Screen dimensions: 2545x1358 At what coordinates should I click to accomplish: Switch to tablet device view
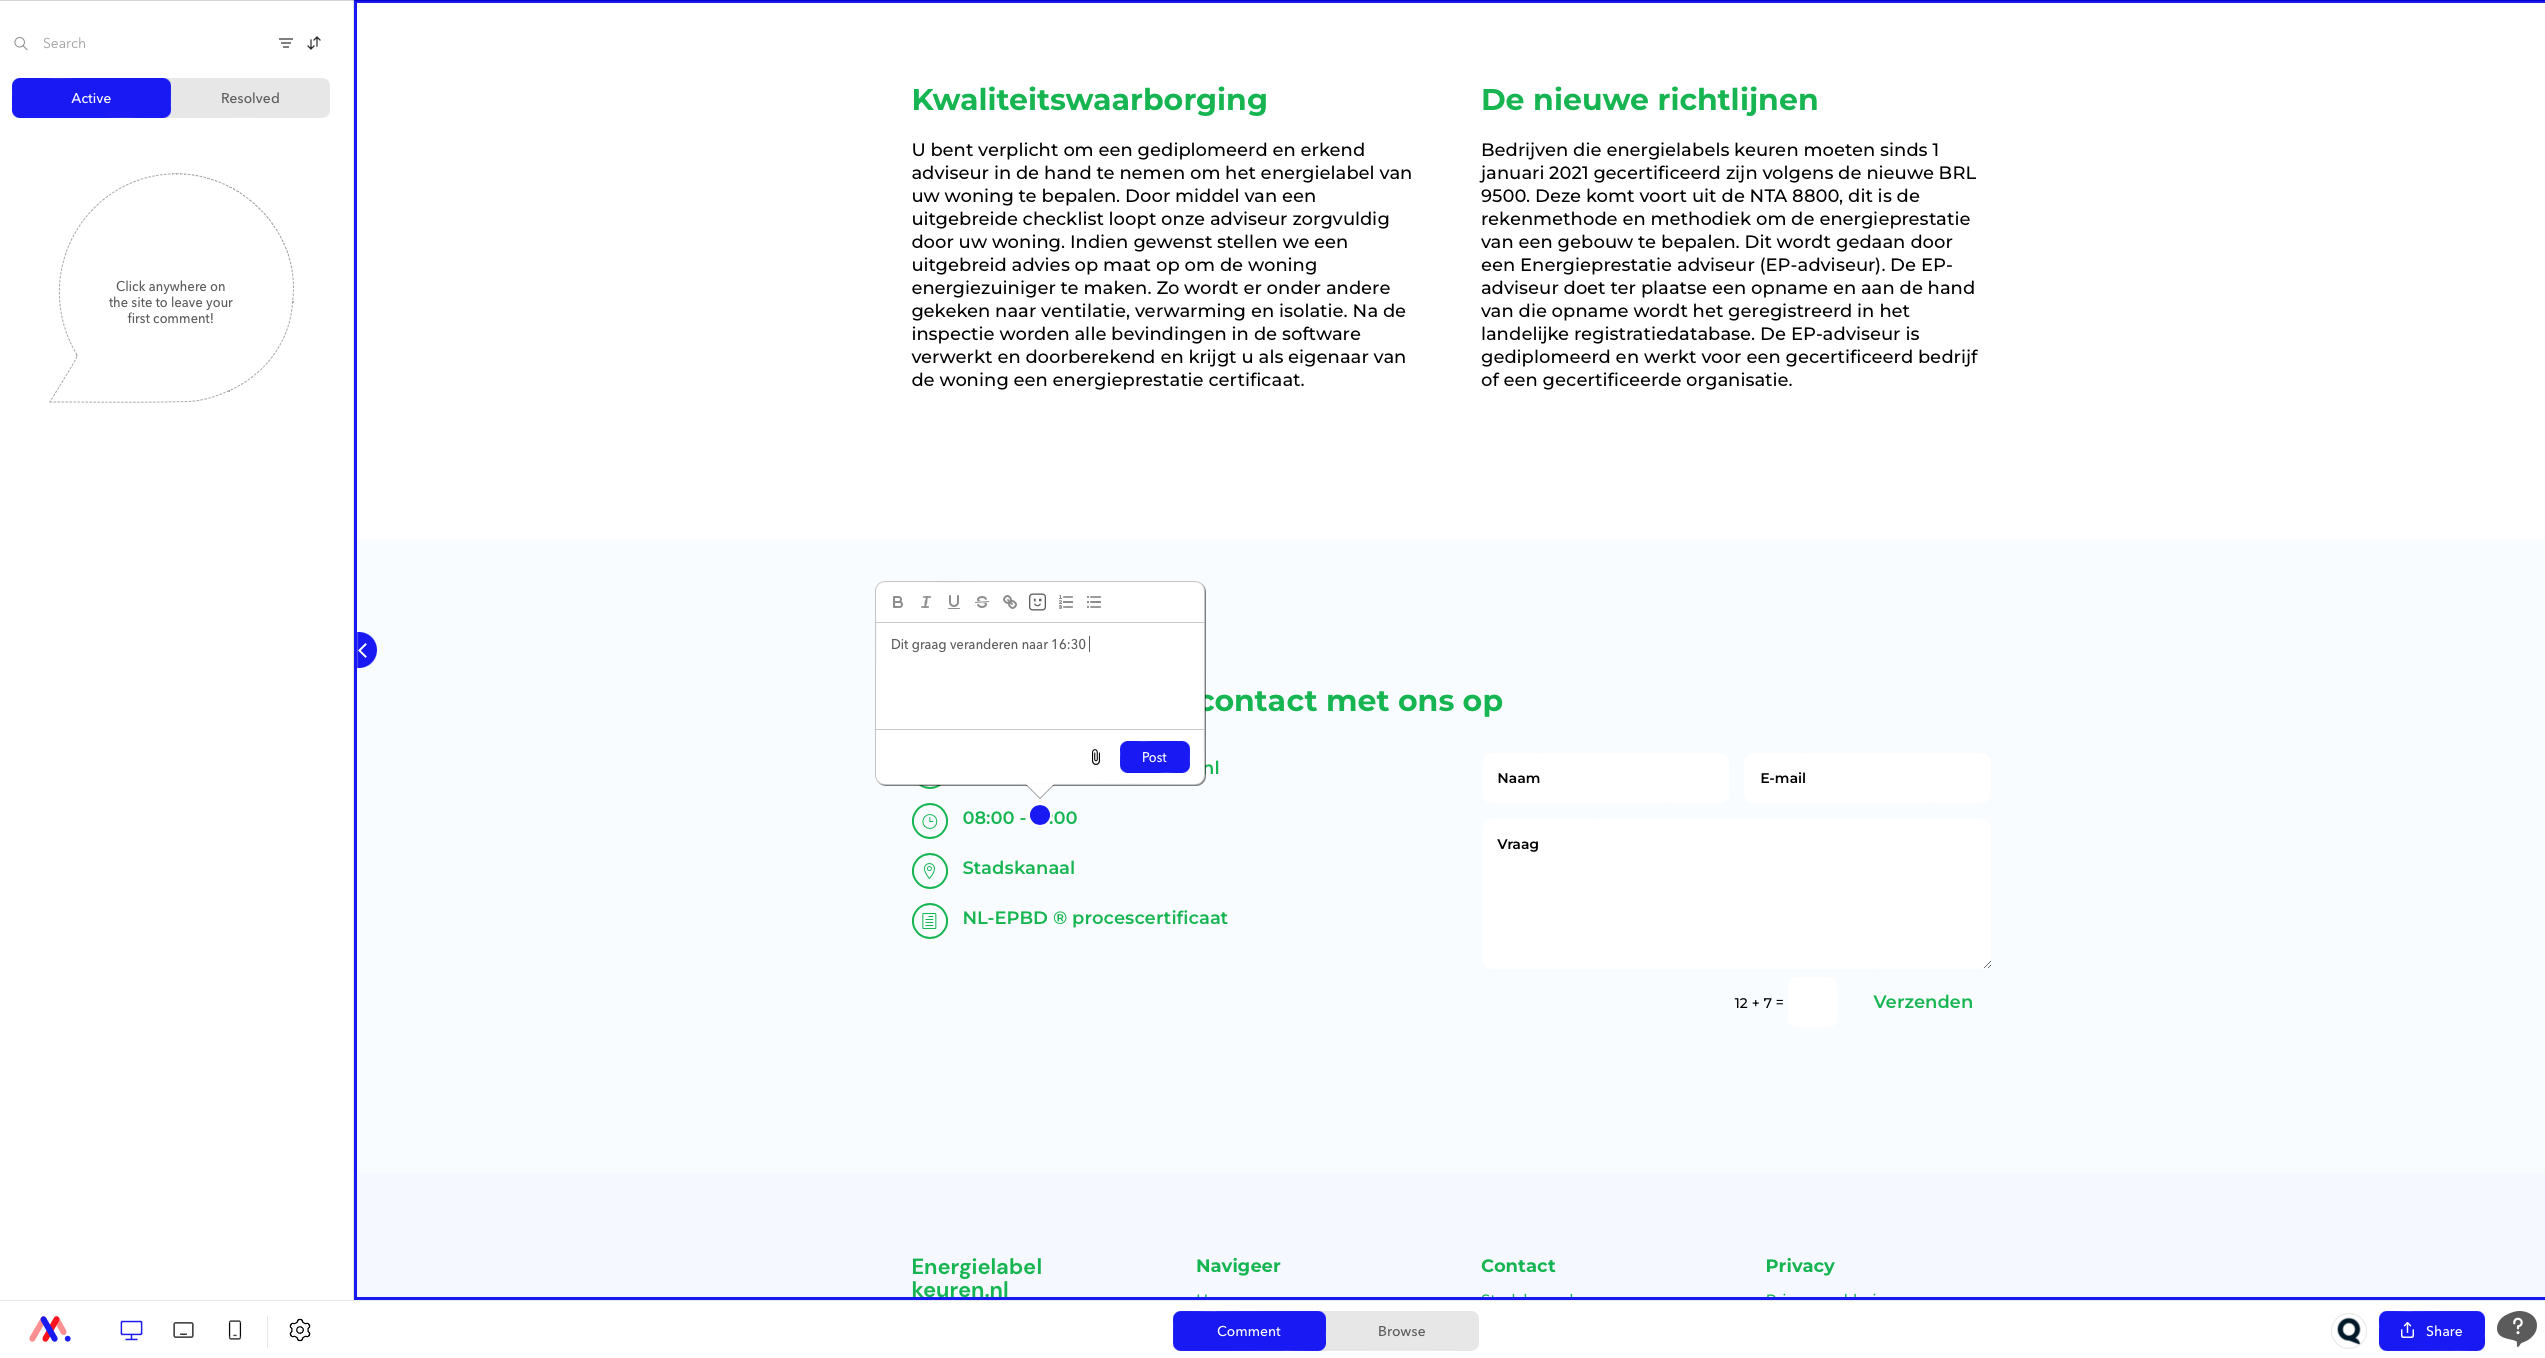pos(183,1330)
